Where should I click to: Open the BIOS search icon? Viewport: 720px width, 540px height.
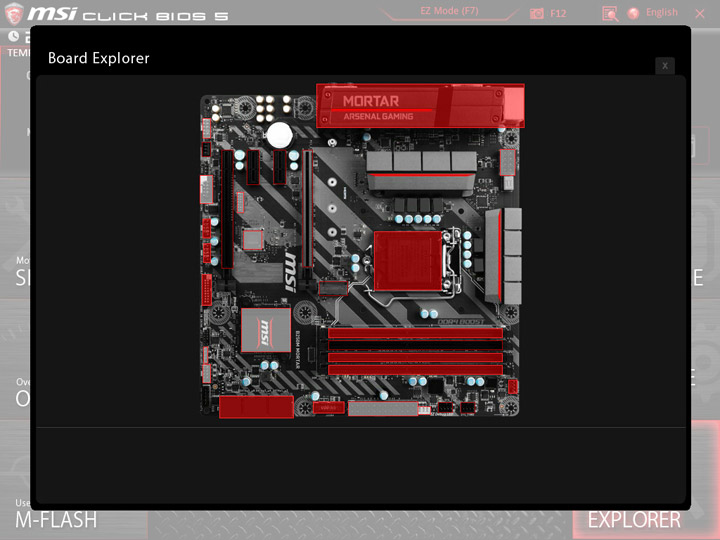click(x=610, y=14)
